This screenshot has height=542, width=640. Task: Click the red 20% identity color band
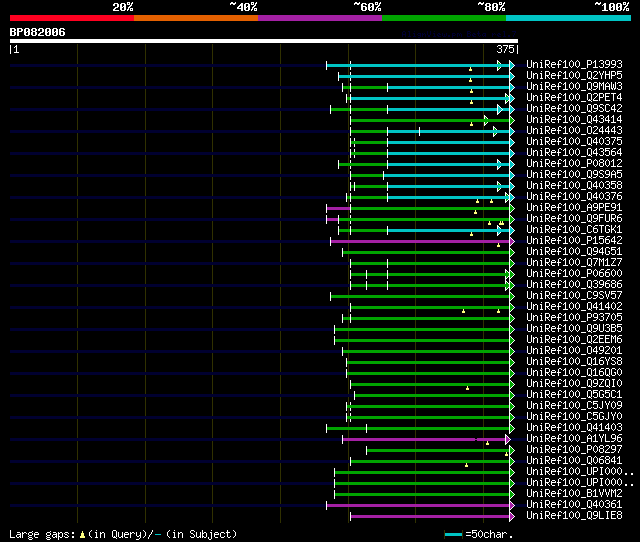[x=72, y=18]
